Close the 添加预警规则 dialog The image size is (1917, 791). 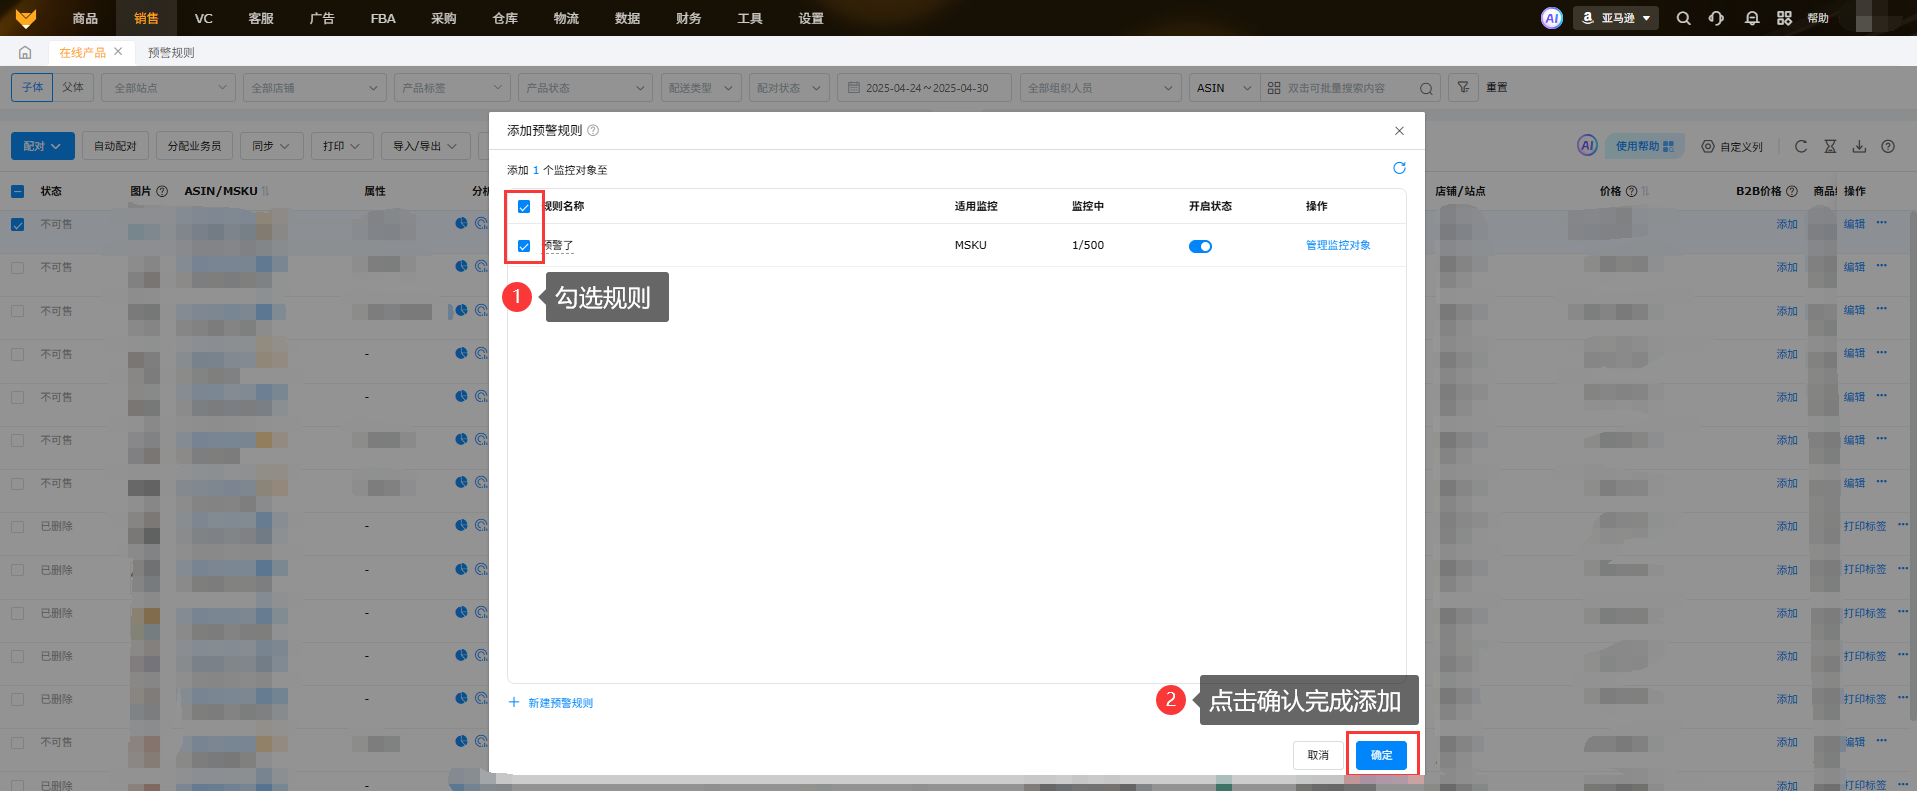pos(1399,131)
